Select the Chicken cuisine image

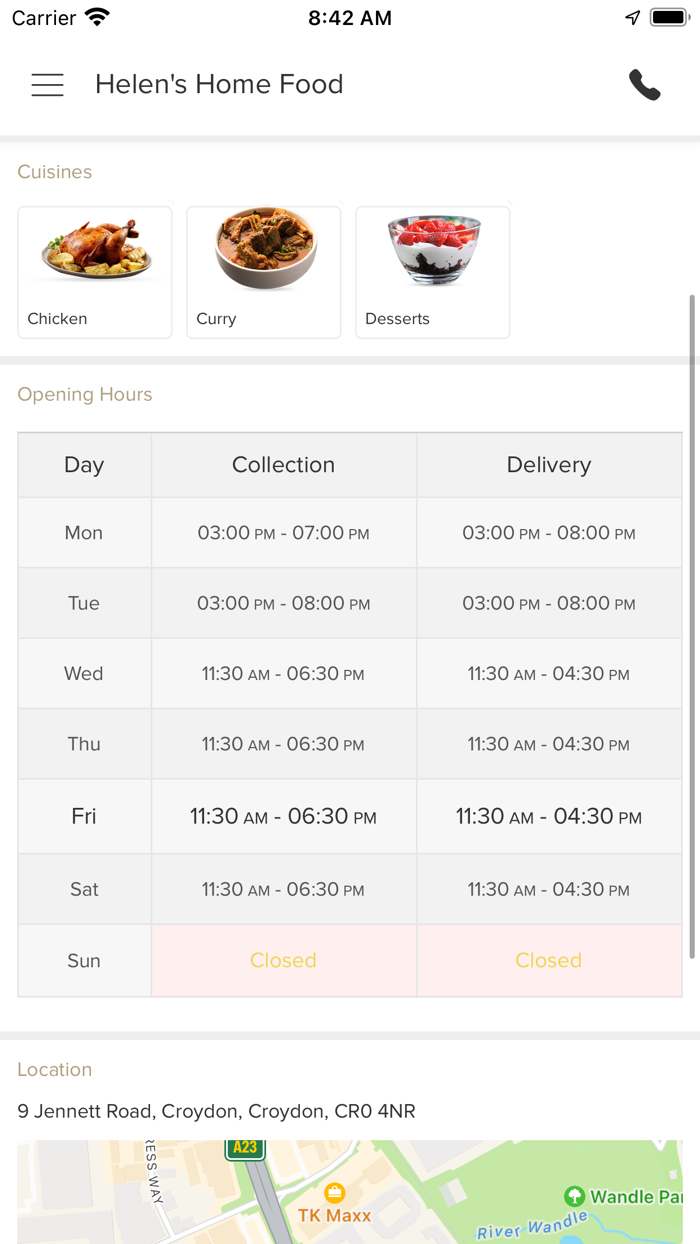(96, 251)
